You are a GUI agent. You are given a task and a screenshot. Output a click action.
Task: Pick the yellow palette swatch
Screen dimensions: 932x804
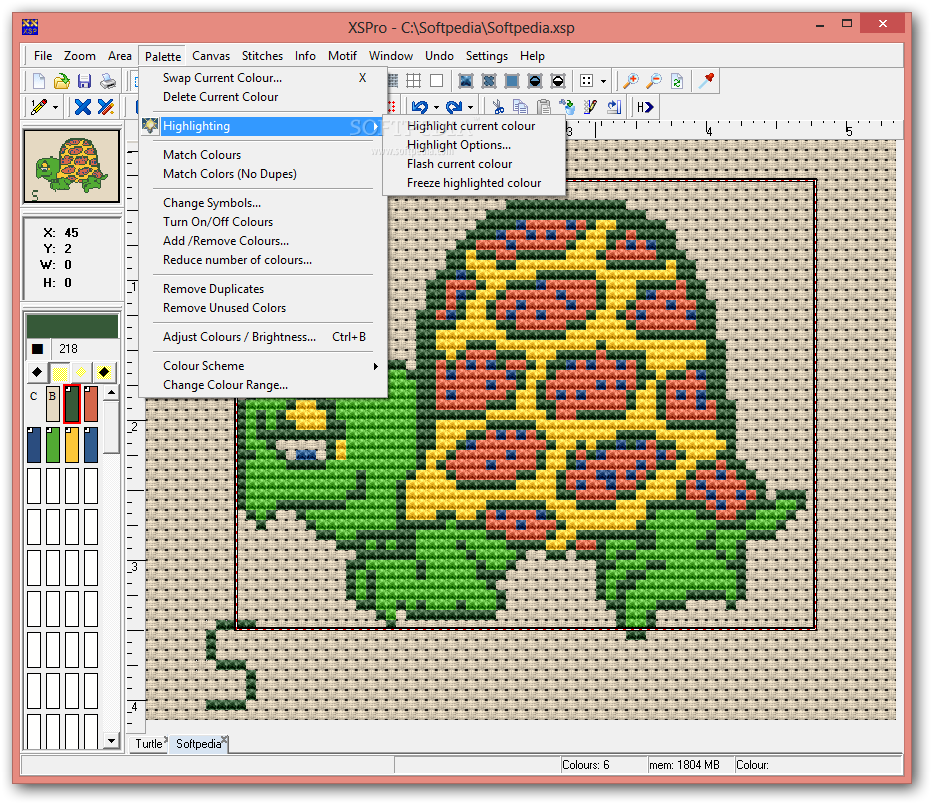point(71,444)
